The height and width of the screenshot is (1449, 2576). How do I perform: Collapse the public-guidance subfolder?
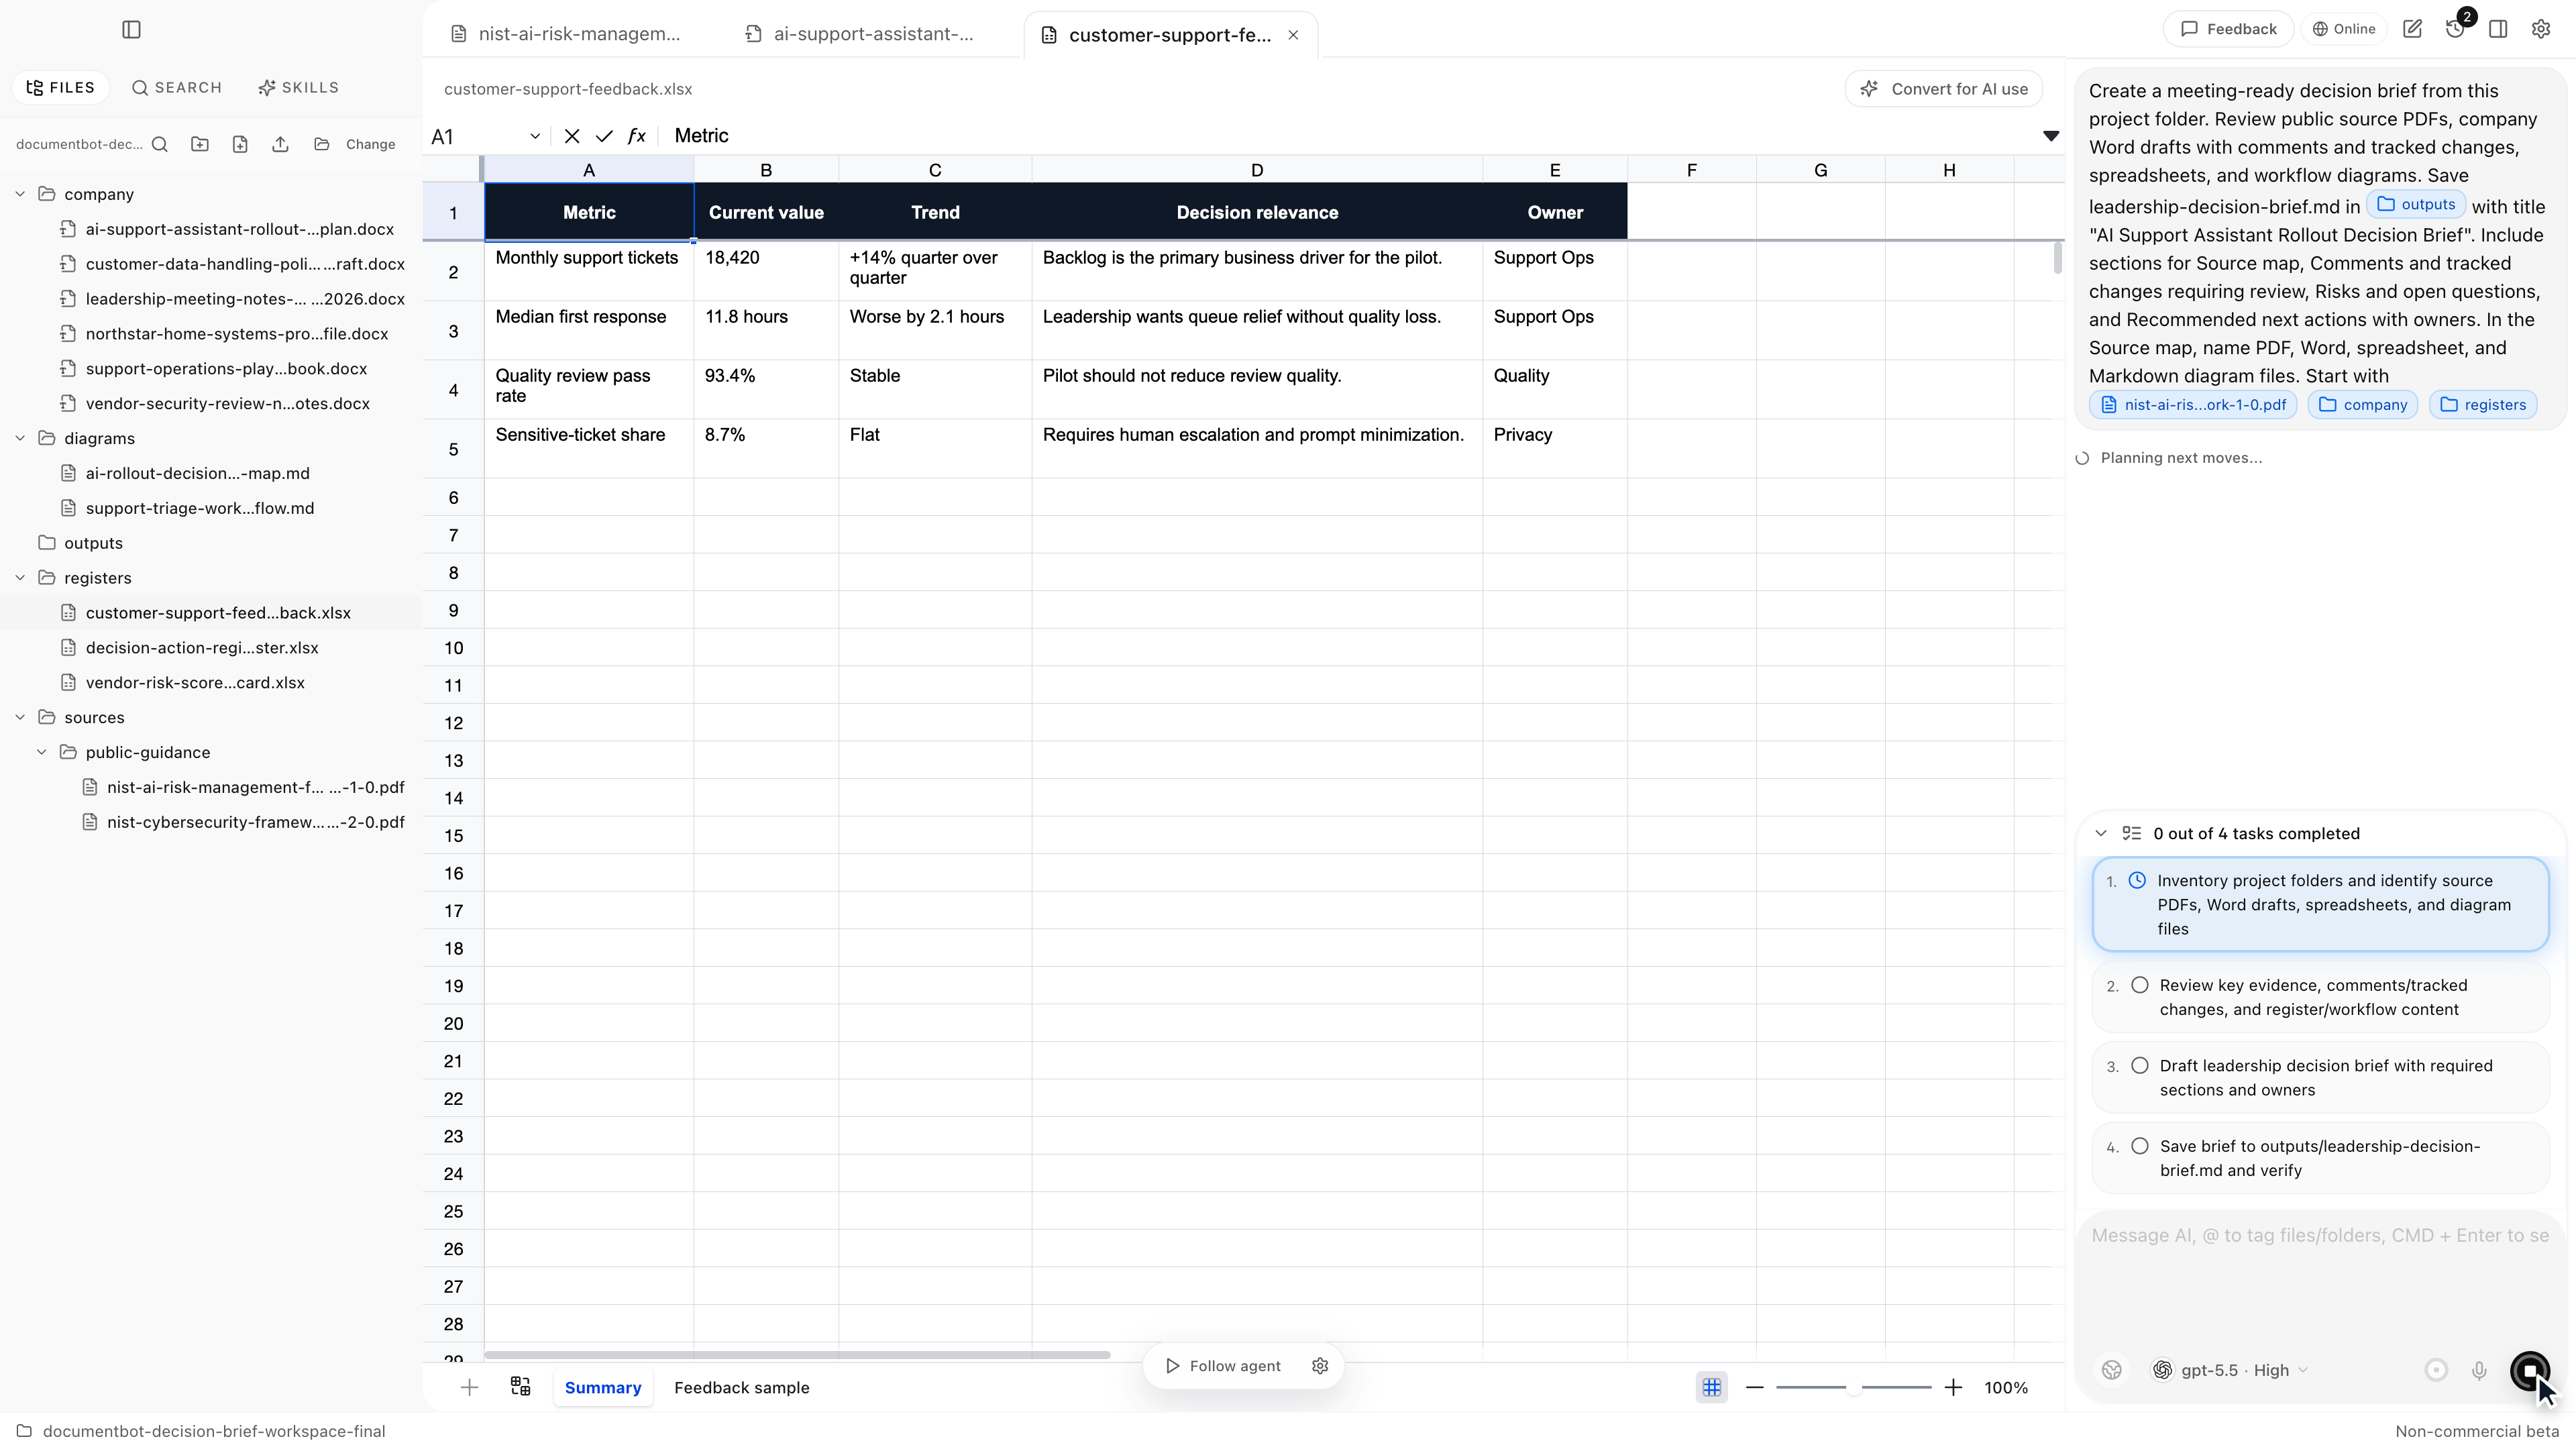click(x=42, y=752)
